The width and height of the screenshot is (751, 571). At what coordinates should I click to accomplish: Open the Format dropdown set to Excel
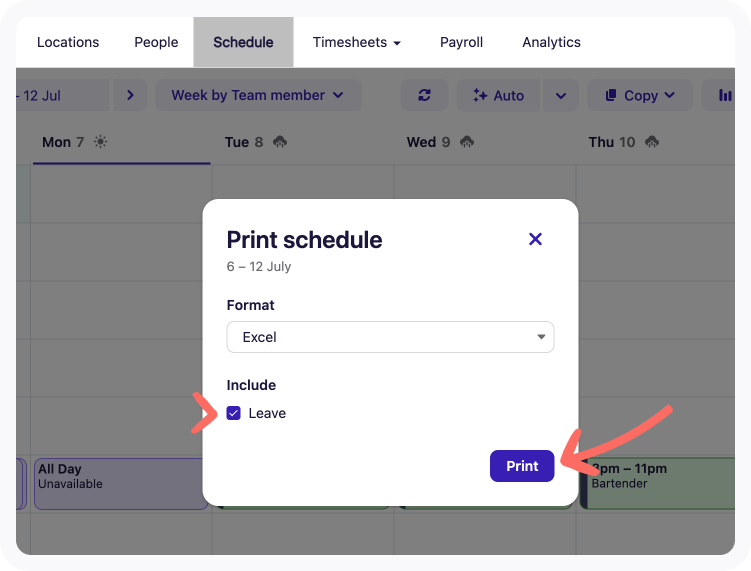click(390, 337)
